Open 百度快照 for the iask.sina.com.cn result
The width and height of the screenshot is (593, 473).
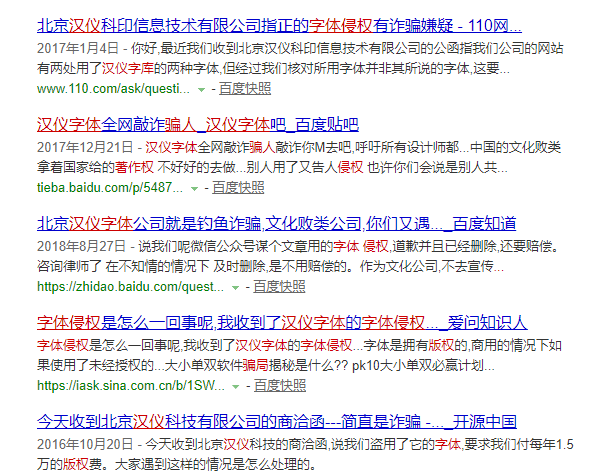[x=280, y=386]
